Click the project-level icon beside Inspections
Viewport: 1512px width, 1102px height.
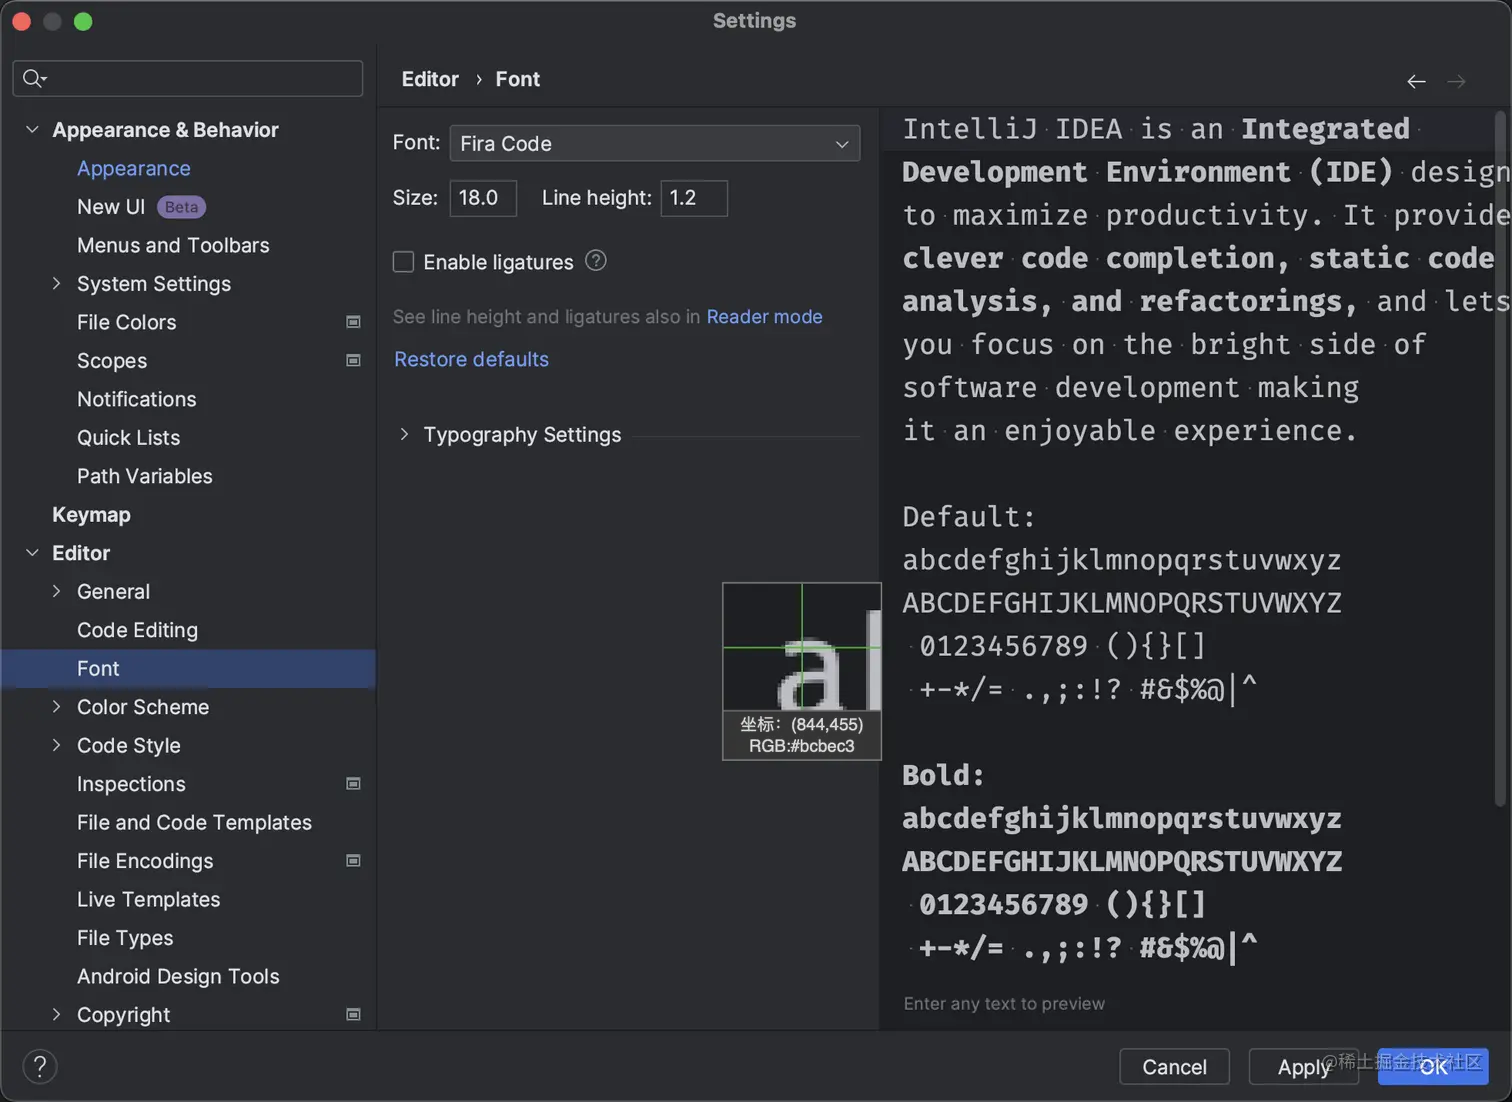click(x=353, y=784)
